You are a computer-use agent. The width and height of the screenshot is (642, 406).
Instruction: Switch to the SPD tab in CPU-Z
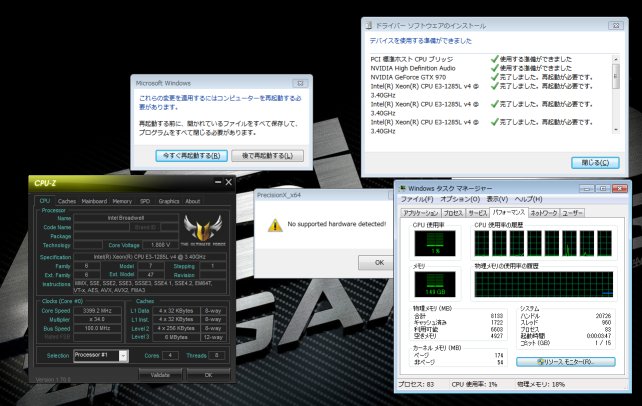pos(145,201)
